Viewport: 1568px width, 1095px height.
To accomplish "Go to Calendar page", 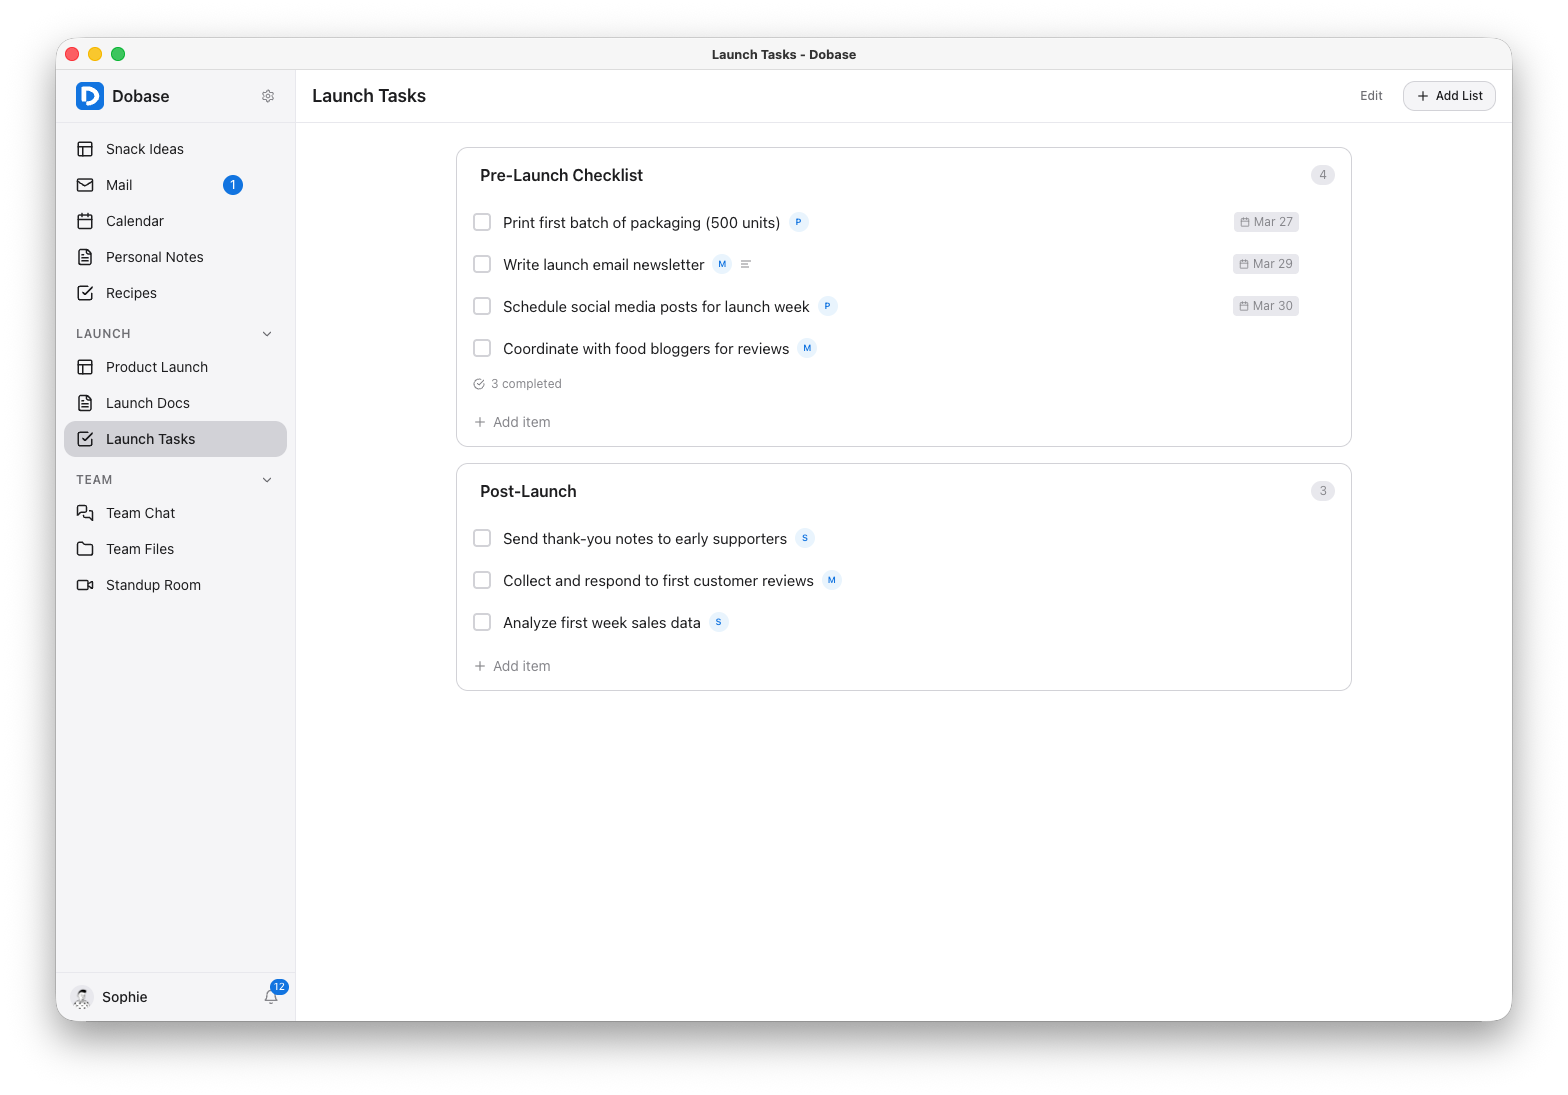I will [x=175, y=221].
